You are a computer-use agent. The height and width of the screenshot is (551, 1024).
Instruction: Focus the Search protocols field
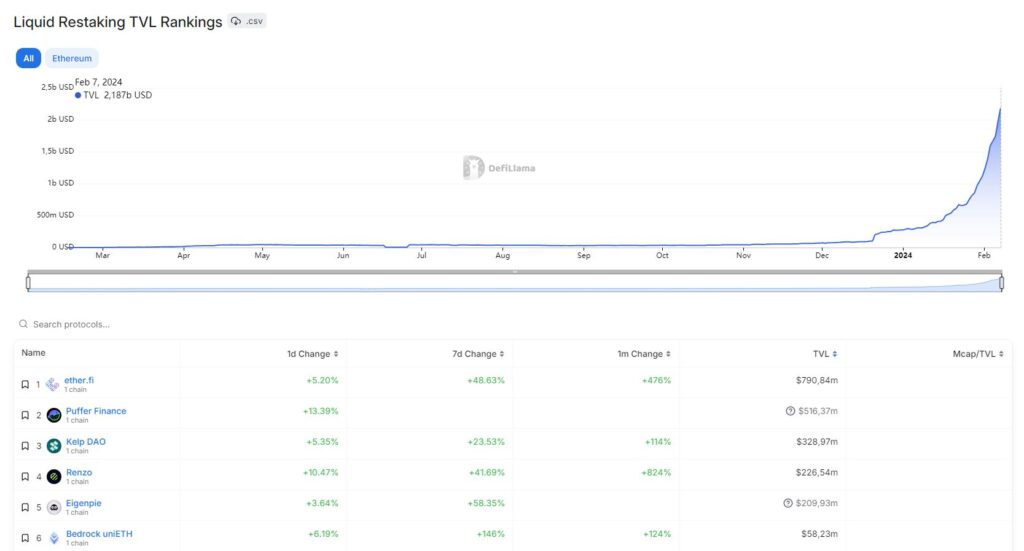(x=71, y=324)
